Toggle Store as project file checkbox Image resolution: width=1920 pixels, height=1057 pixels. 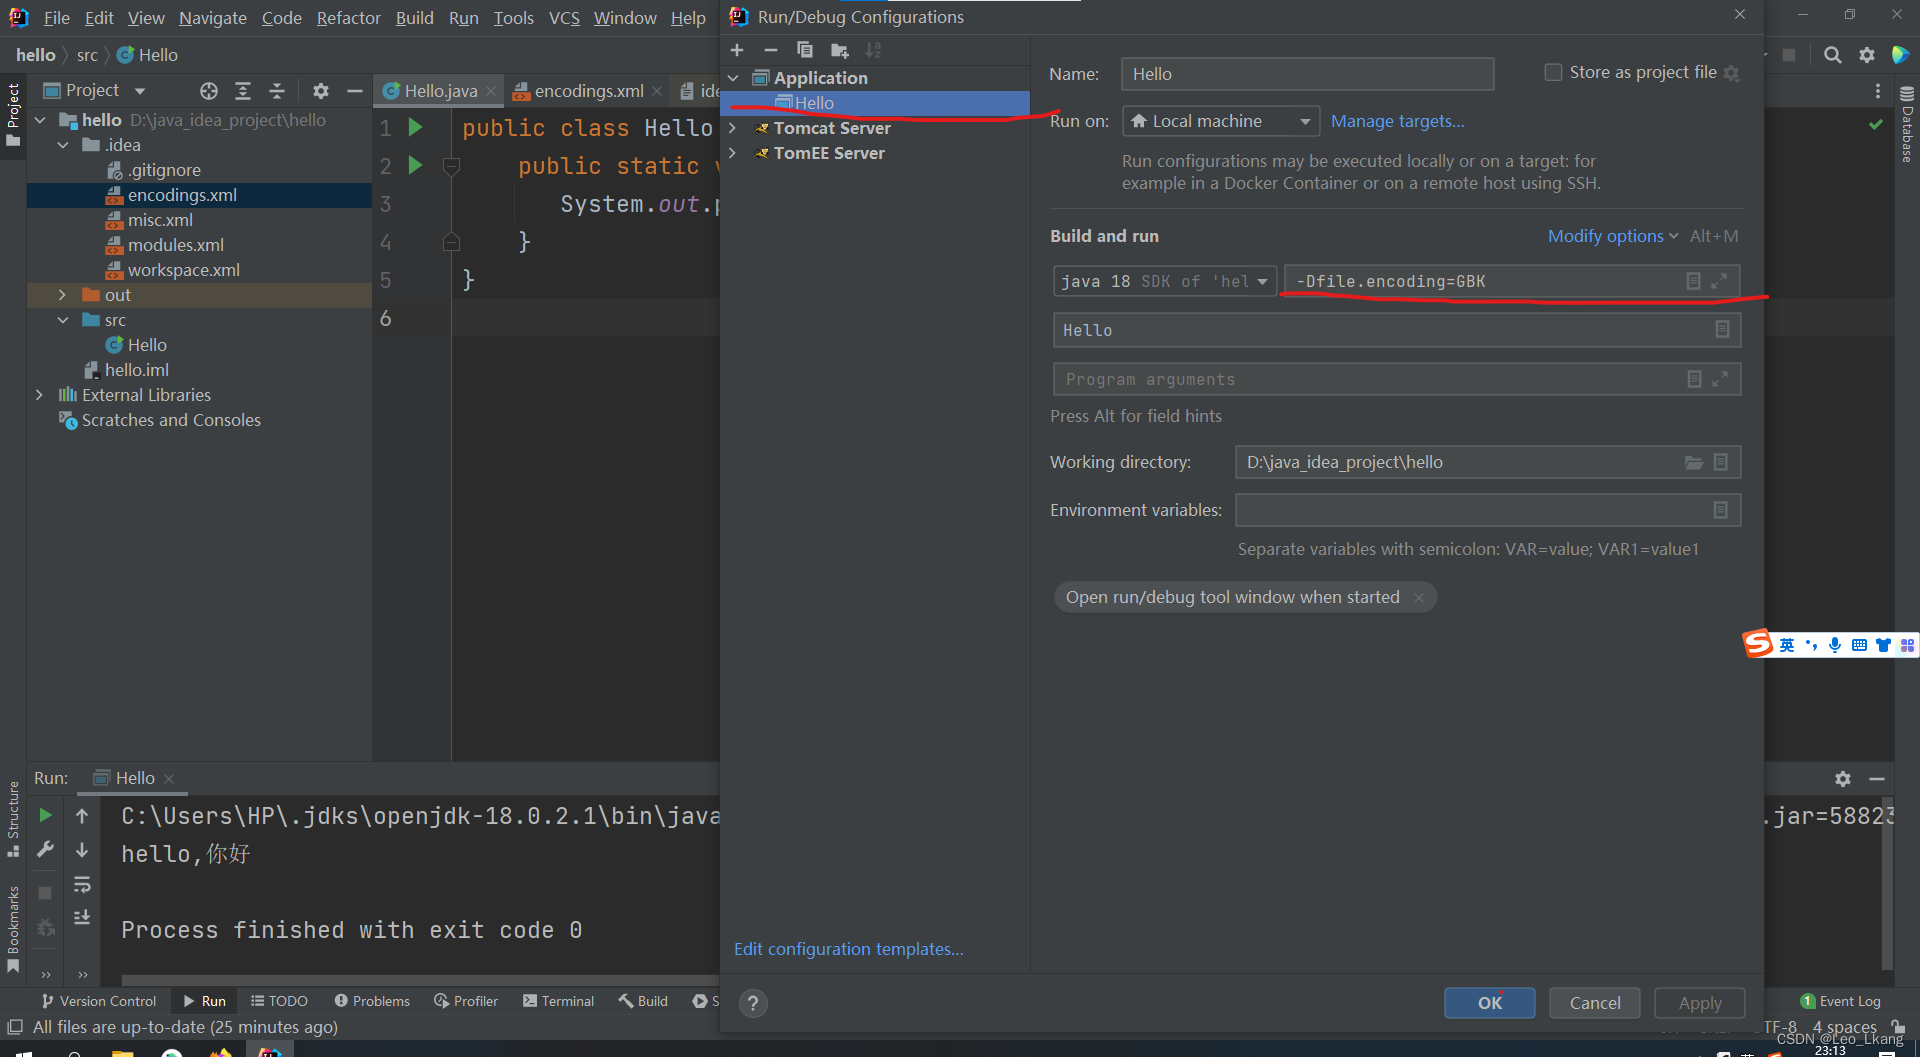1553,72
